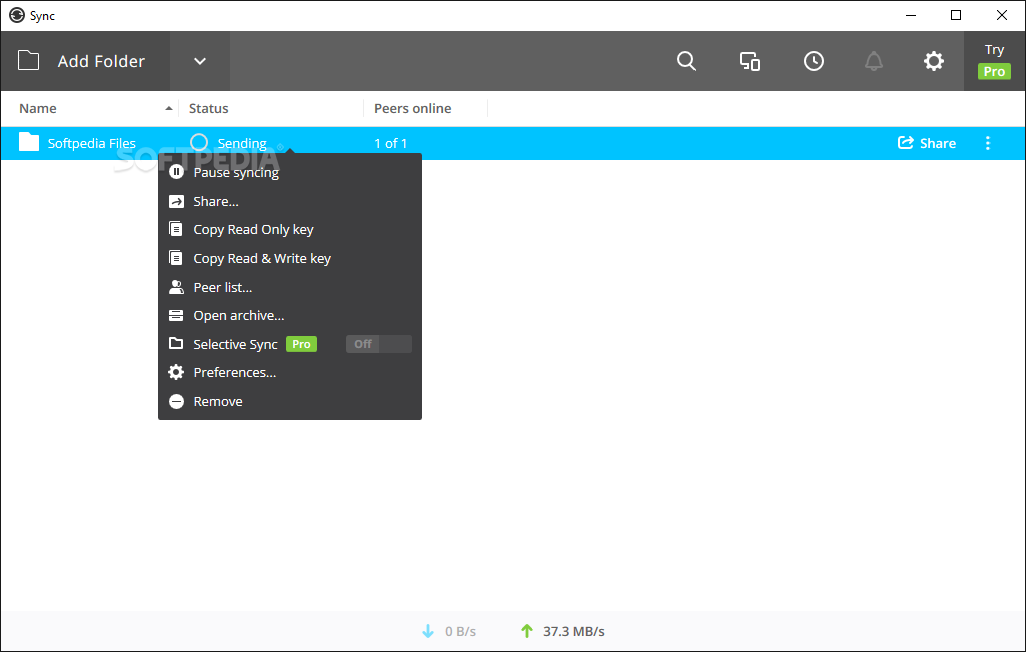1026x652 pixels.
Task: Open the settings gear in toolbar
Action: [934, 61]
